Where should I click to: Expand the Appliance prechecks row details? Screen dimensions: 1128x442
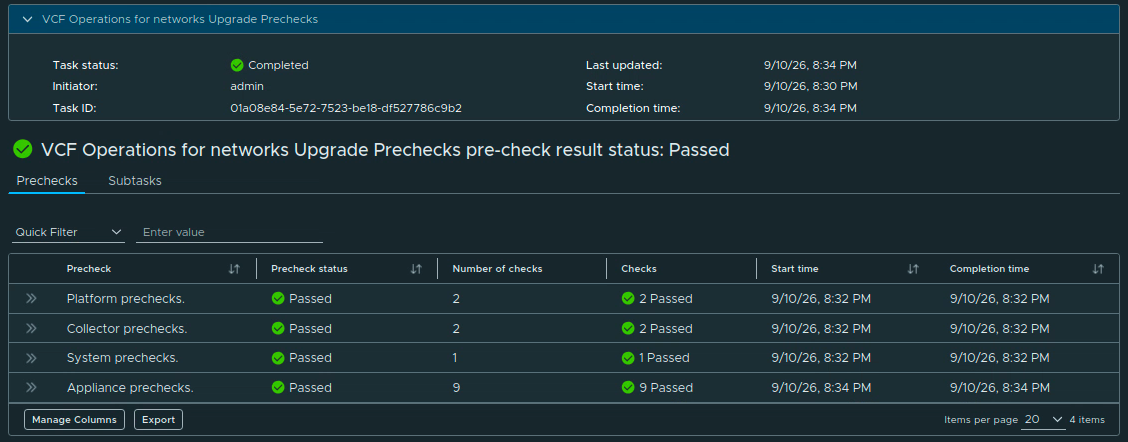point(31,387)
